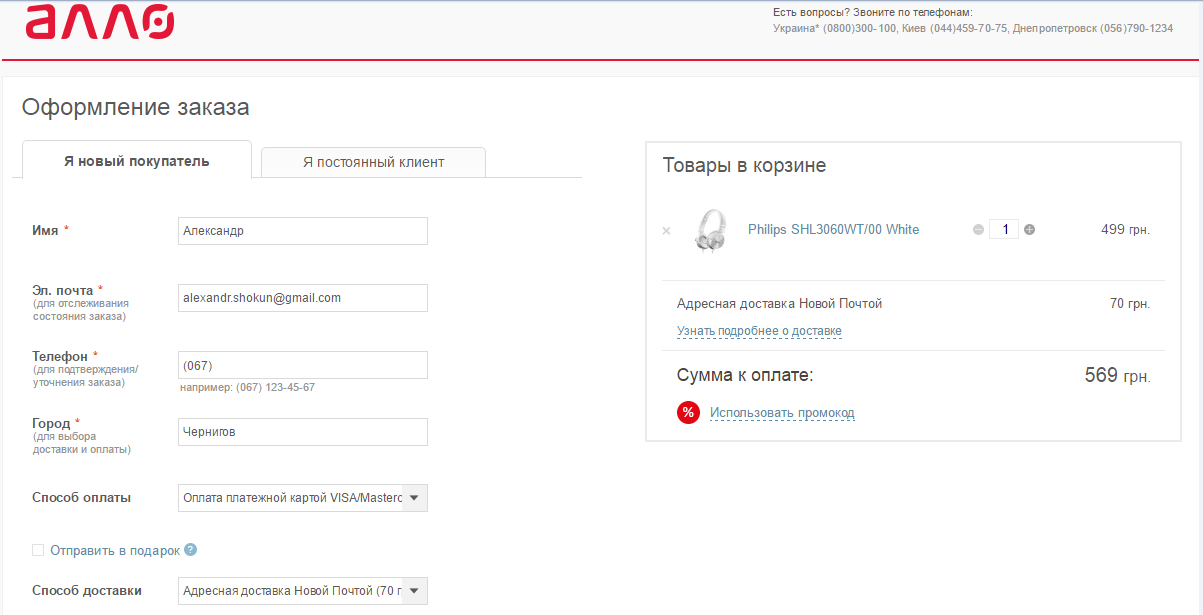Open 'Узнать подробнее о доставке' link

[x=759, y=331]
